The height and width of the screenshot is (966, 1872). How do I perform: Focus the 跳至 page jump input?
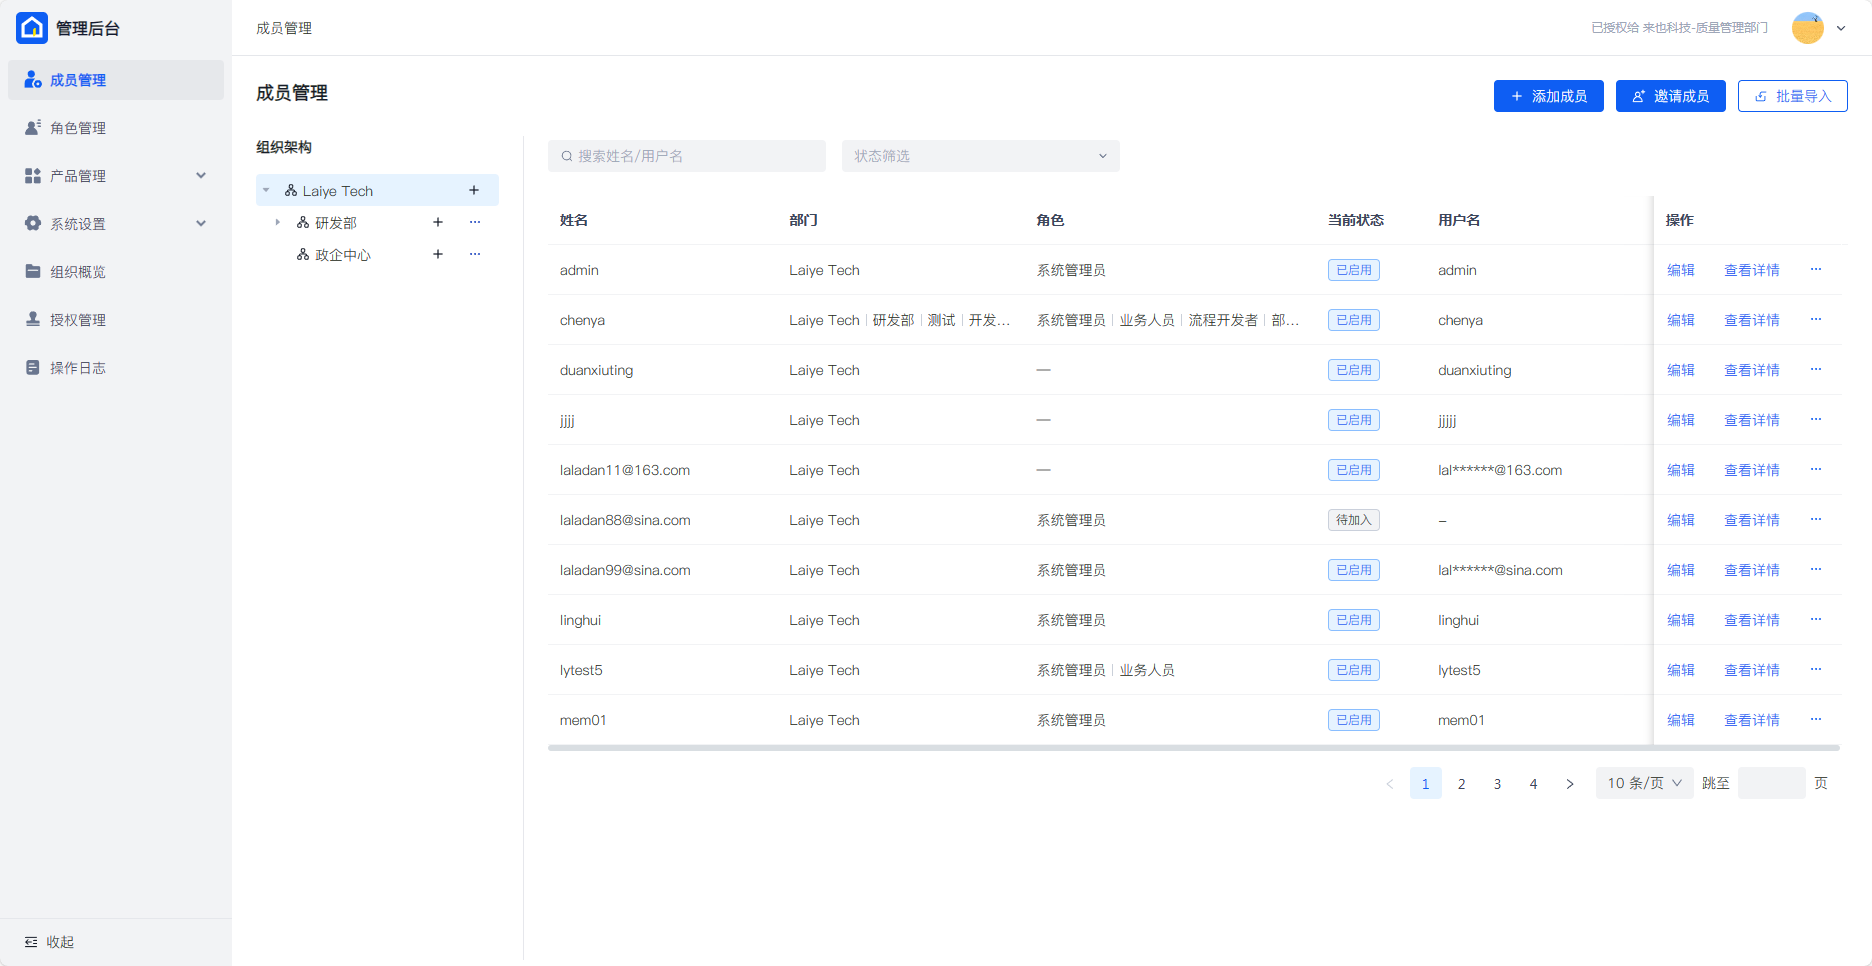click(x=1771, y=783)
